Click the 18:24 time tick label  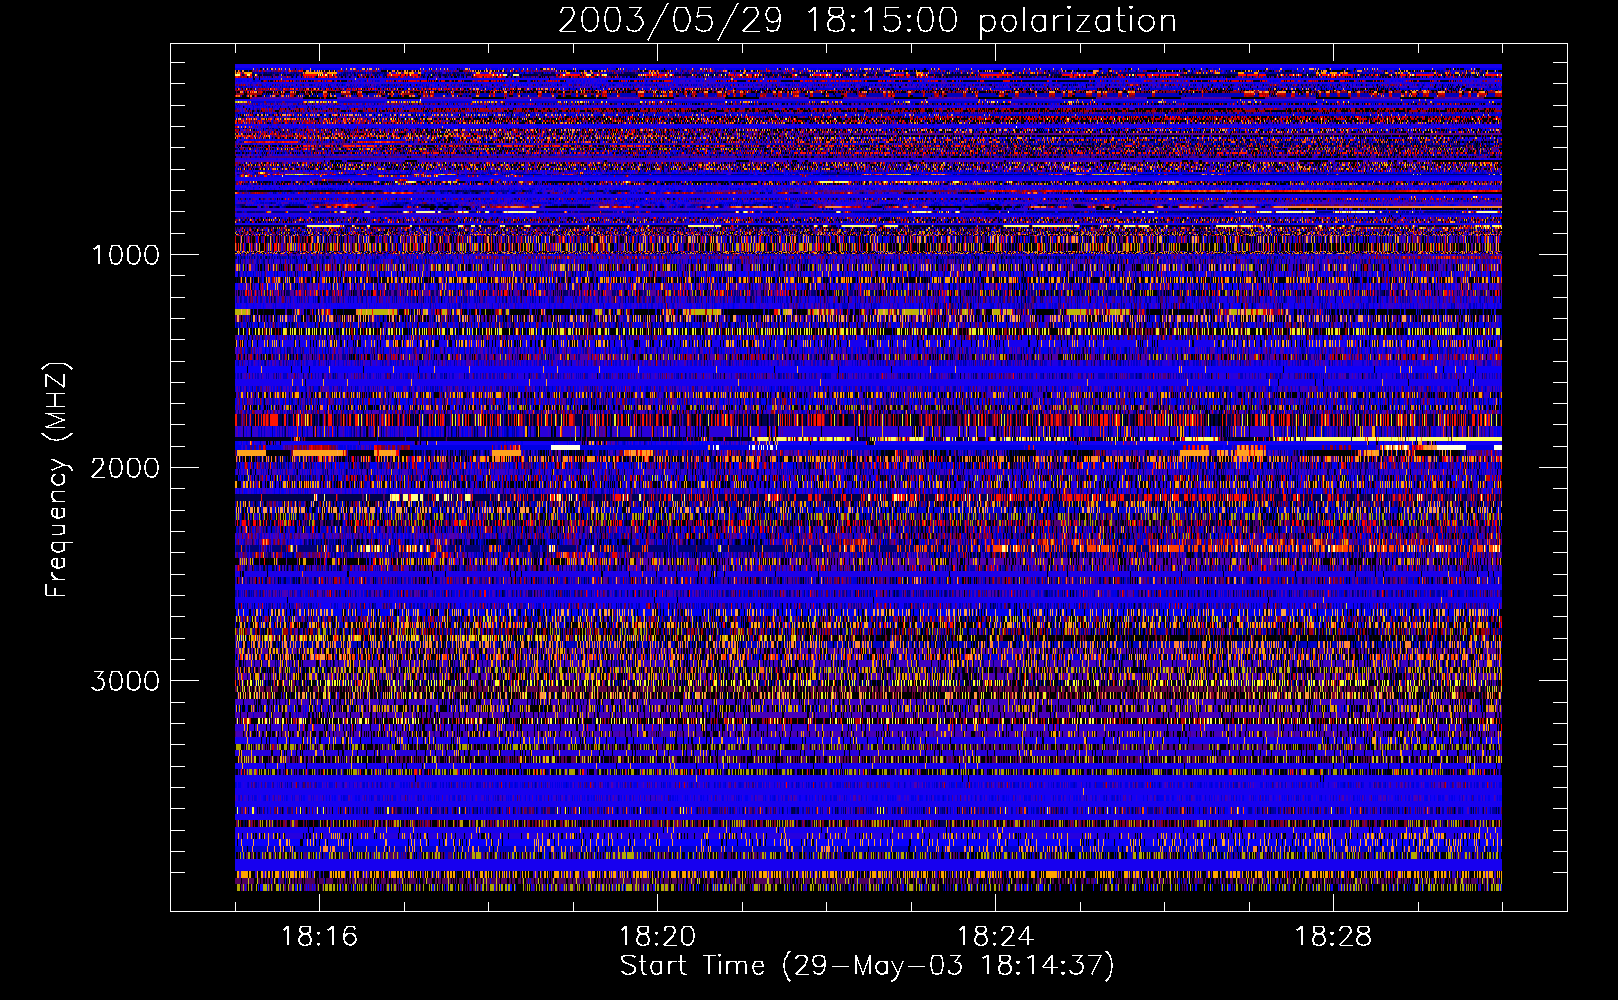pos(995,937)
